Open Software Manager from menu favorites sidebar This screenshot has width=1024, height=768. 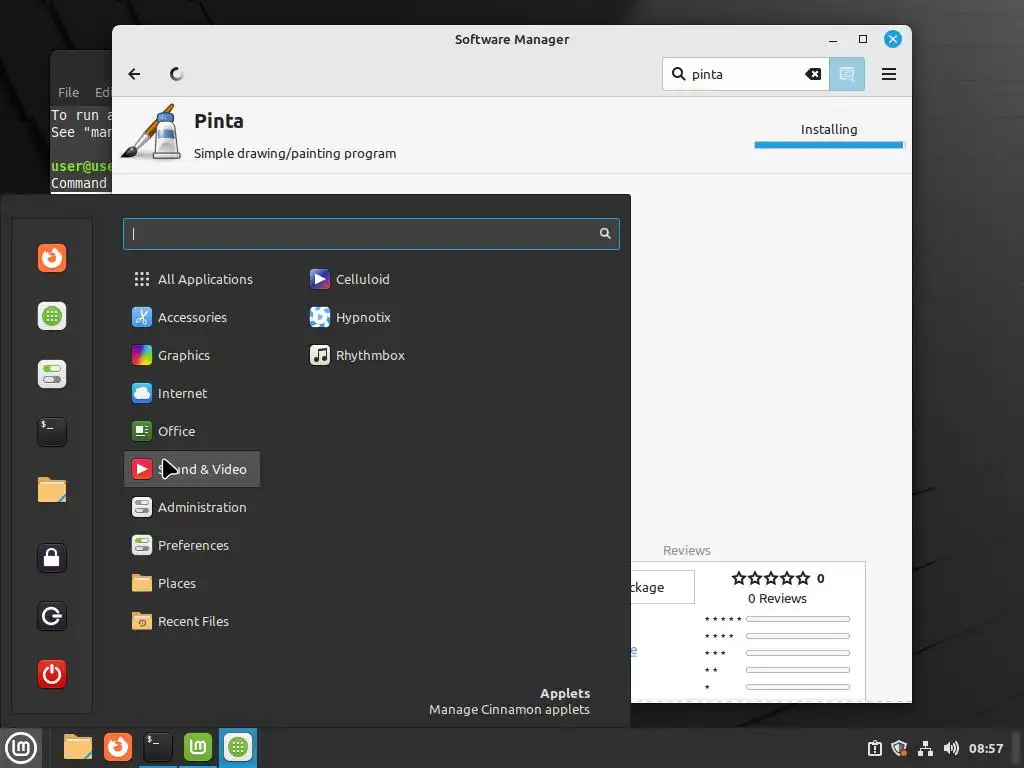point(52,316)
